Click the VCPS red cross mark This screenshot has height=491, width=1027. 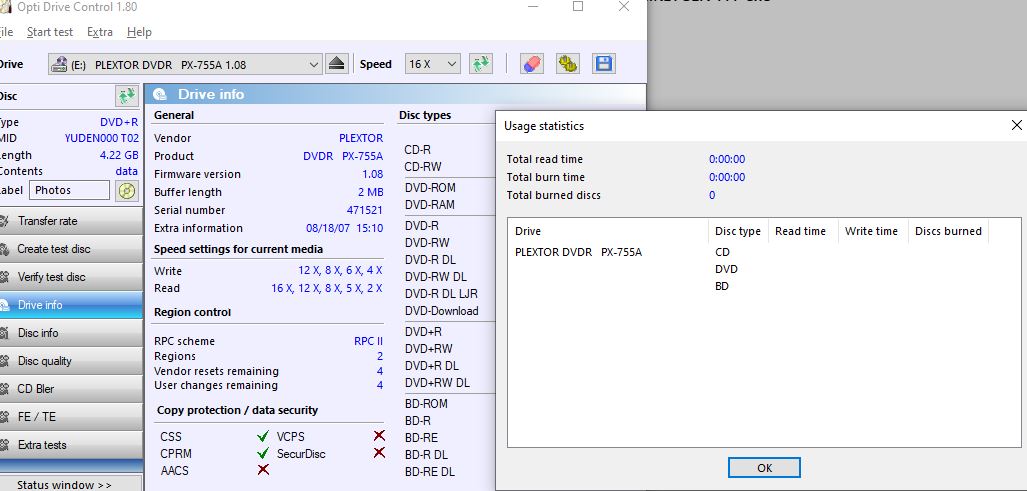pos(379,435)
